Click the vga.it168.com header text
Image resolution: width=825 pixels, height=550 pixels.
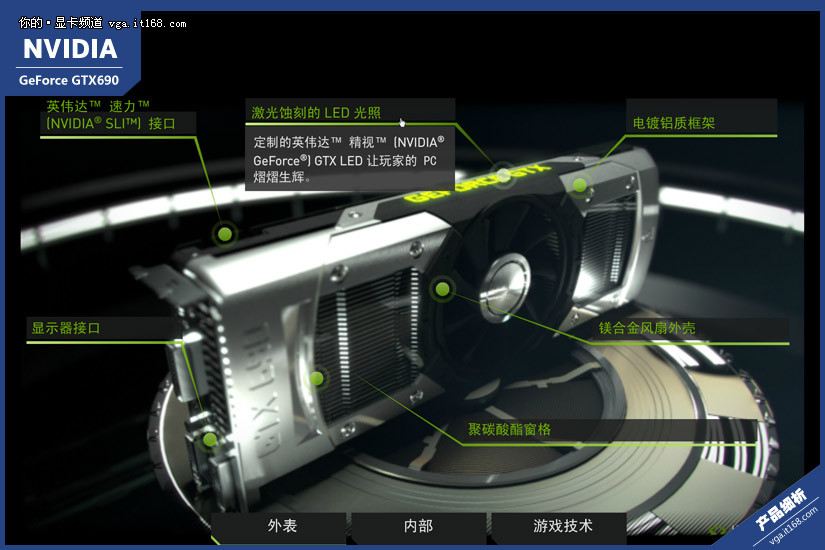point(147,24)
